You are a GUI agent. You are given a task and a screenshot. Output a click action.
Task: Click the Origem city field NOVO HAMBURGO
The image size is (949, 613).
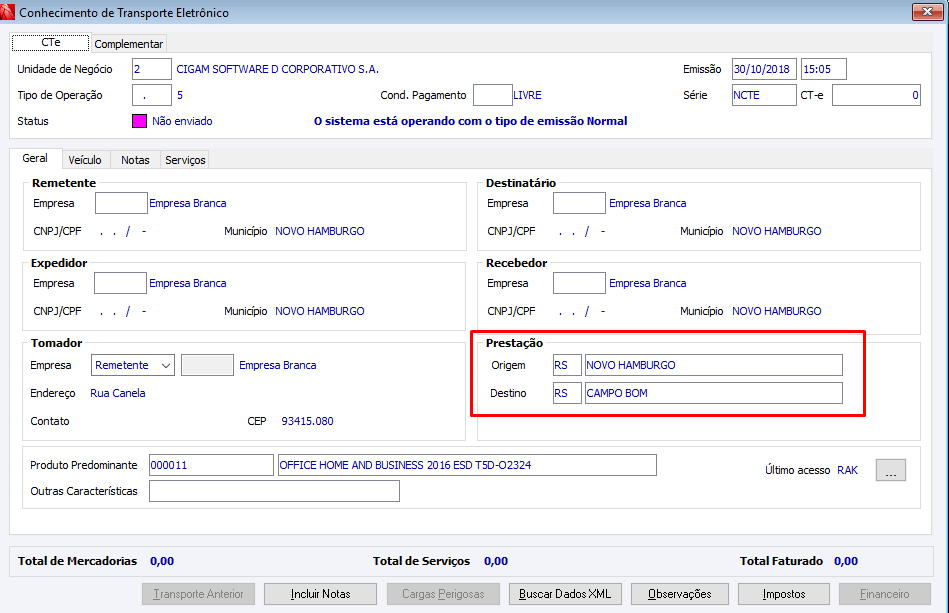click(x=714, y=365)
